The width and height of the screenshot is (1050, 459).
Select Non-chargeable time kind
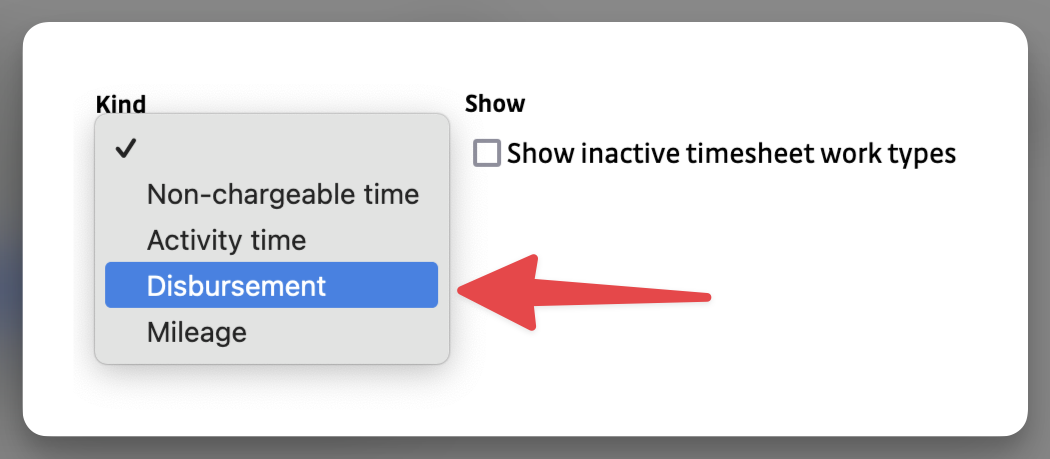click(x=282, y=194)
